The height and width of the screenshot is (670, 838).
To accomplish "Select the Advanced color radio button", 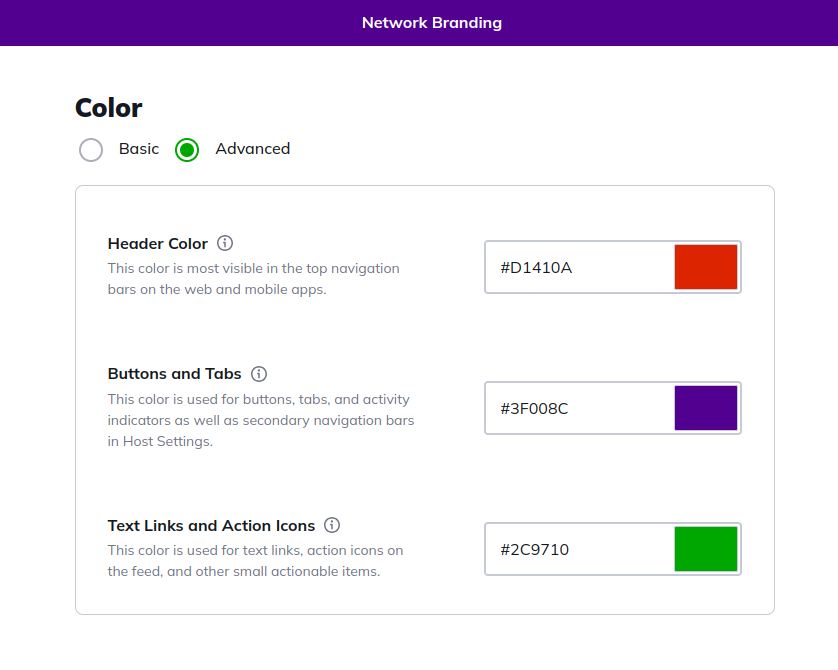I will tap(187, 150).
